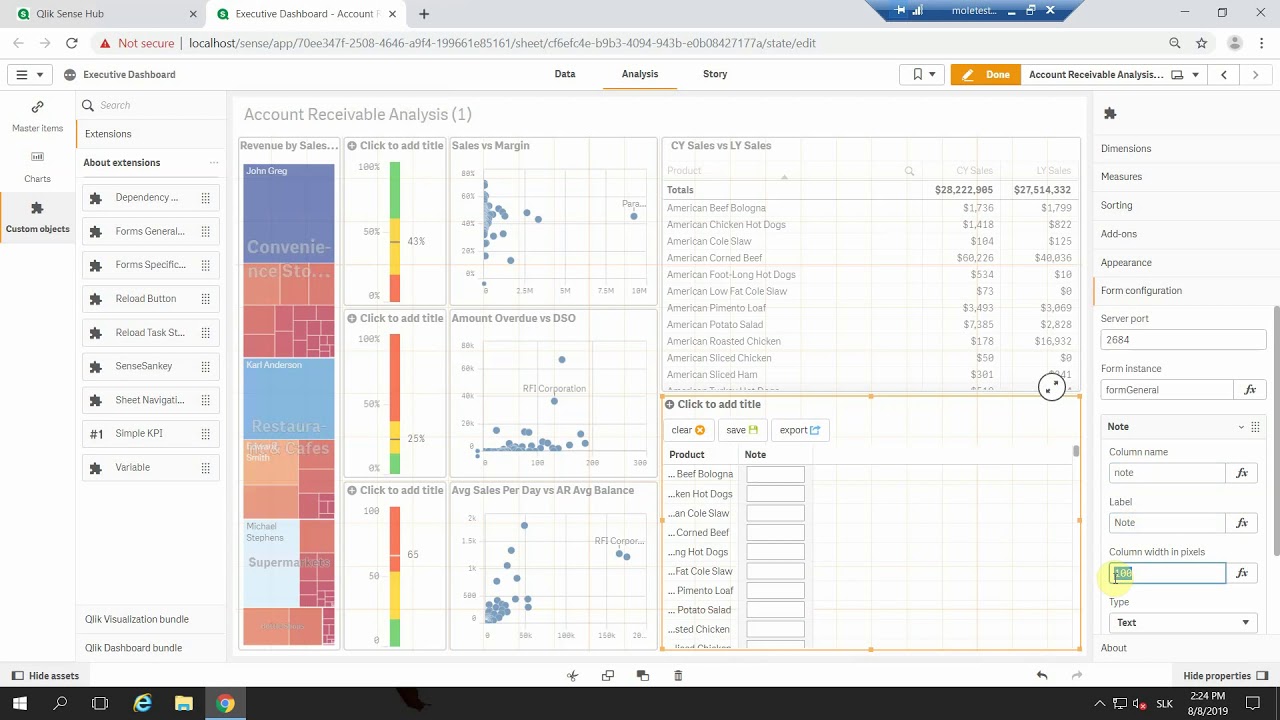
Task: Click the properties panel vertical scrollbar
Action: pyautogui.click(x=1276, y=432)
